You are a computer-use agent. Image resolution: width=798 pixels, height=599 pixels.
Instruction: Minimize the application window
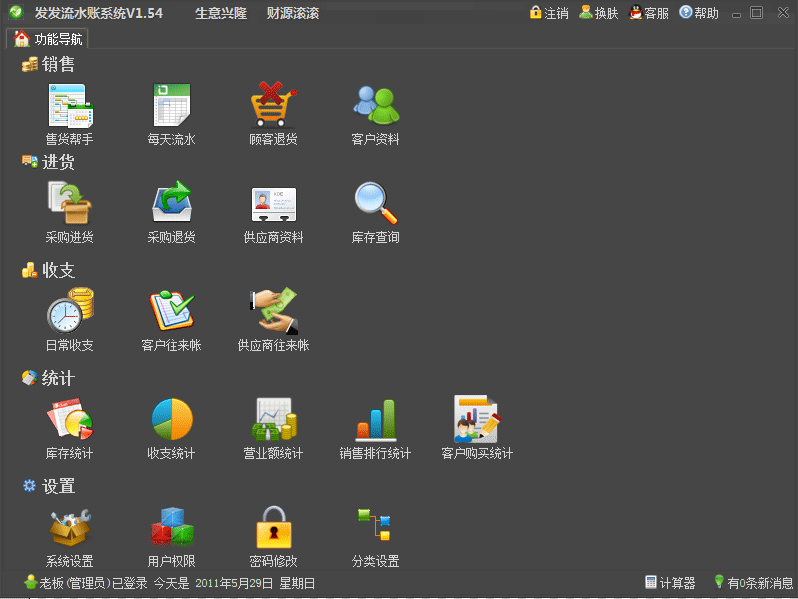point(736,15)
